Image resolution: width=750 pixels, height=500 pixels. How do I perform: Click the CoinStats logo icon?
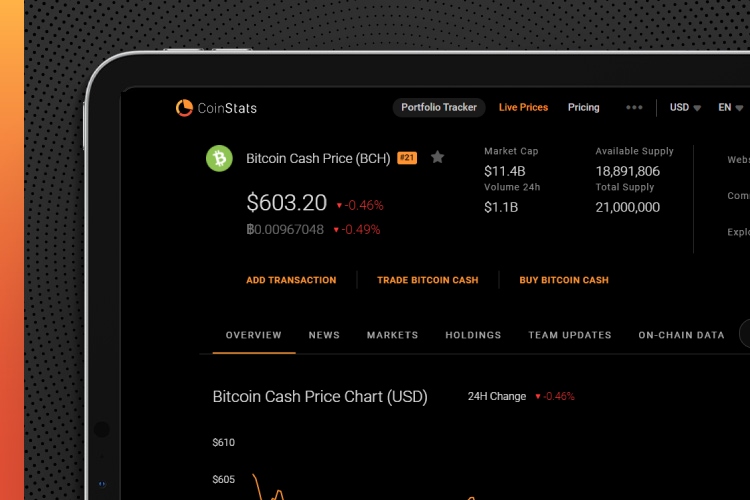click(x=184, y=108)
